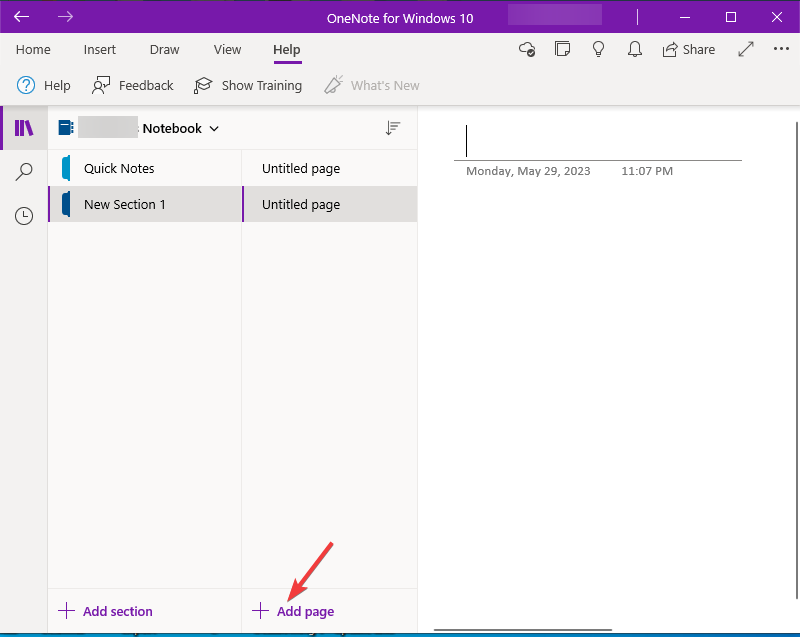Close the OneNote window
The image size is (800, 637).
(777, 17)
